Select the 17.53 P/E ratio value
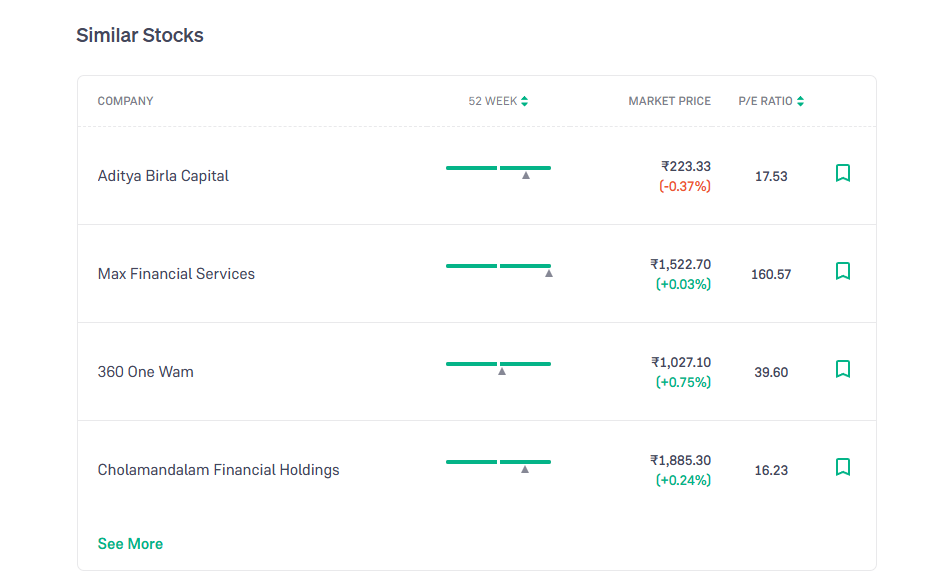 tap(771, 176)
